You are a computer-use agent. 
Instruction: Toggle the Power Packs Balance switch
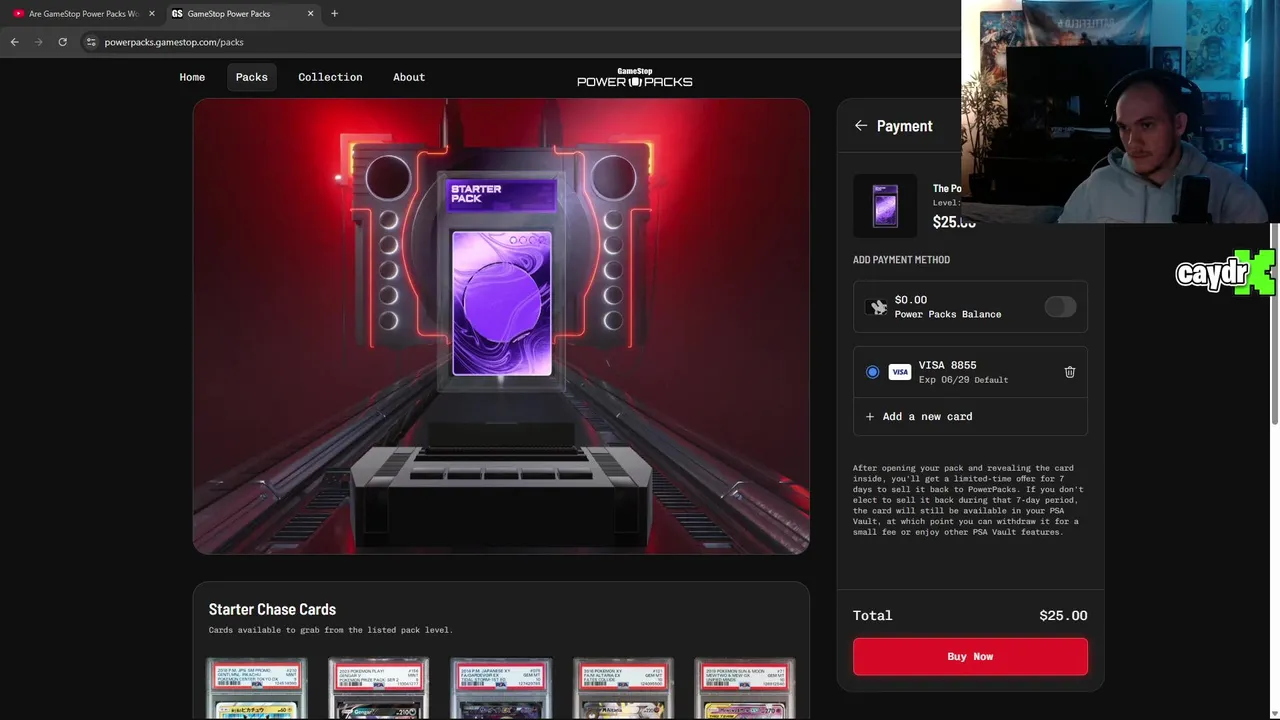click(1060, 307)
